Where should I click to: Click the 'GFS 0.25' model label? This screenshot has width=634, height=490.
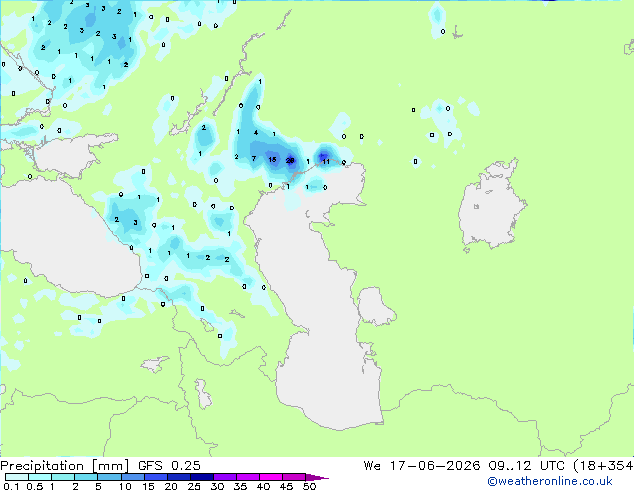coord(169,466)
